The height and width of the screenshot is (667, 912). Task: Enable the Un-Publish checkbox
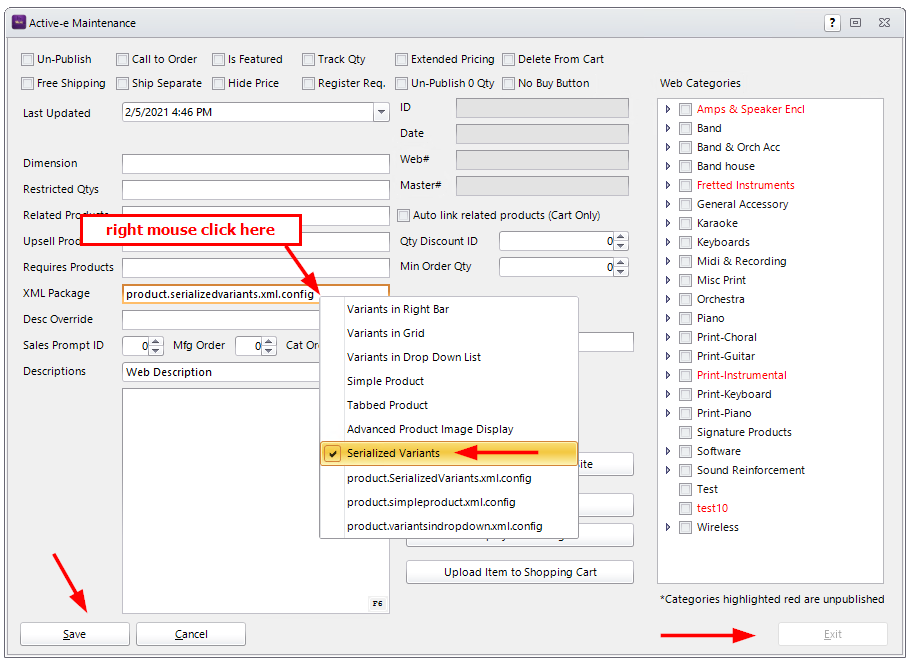click(27, 59)
